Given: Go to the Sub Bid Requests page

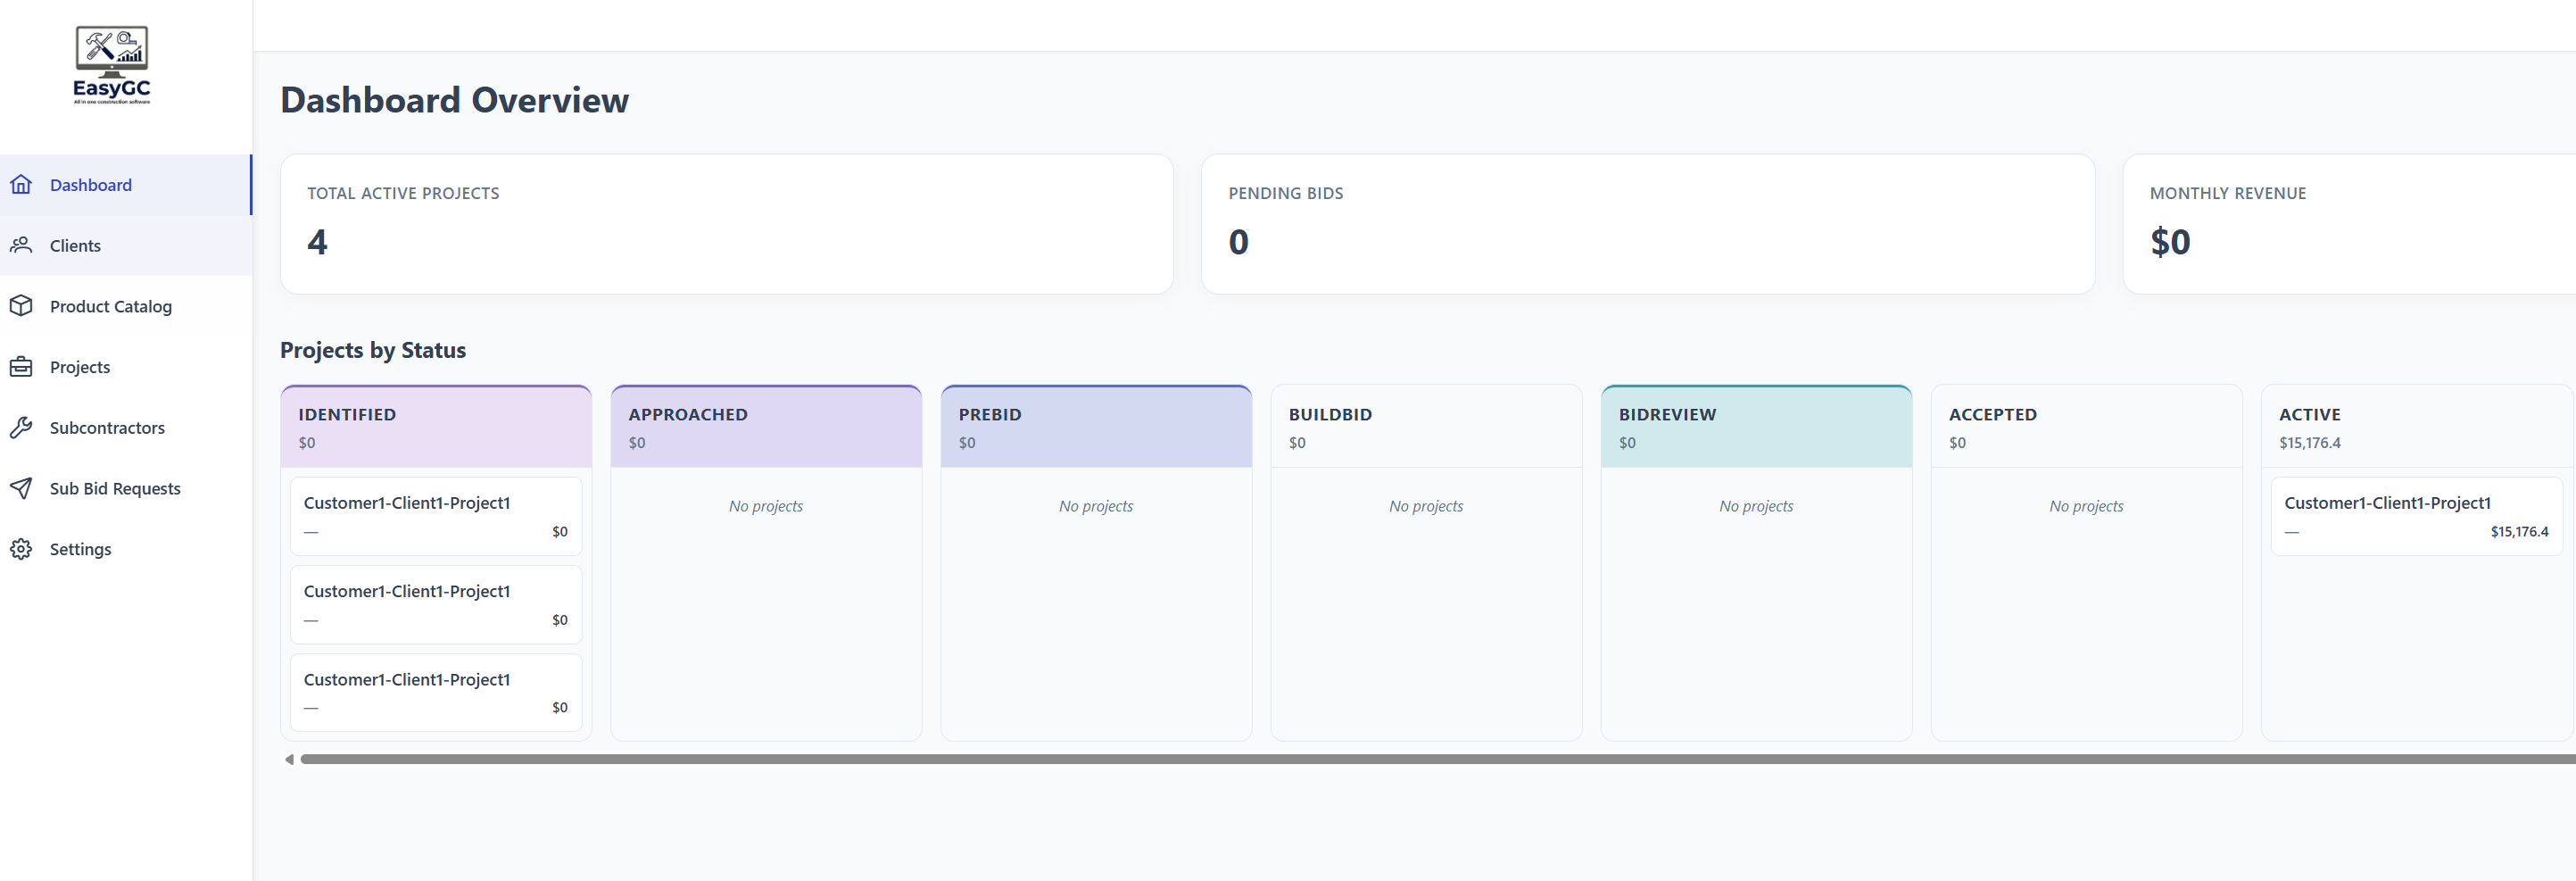Looking at the screenshot, I should coord(126,489).
